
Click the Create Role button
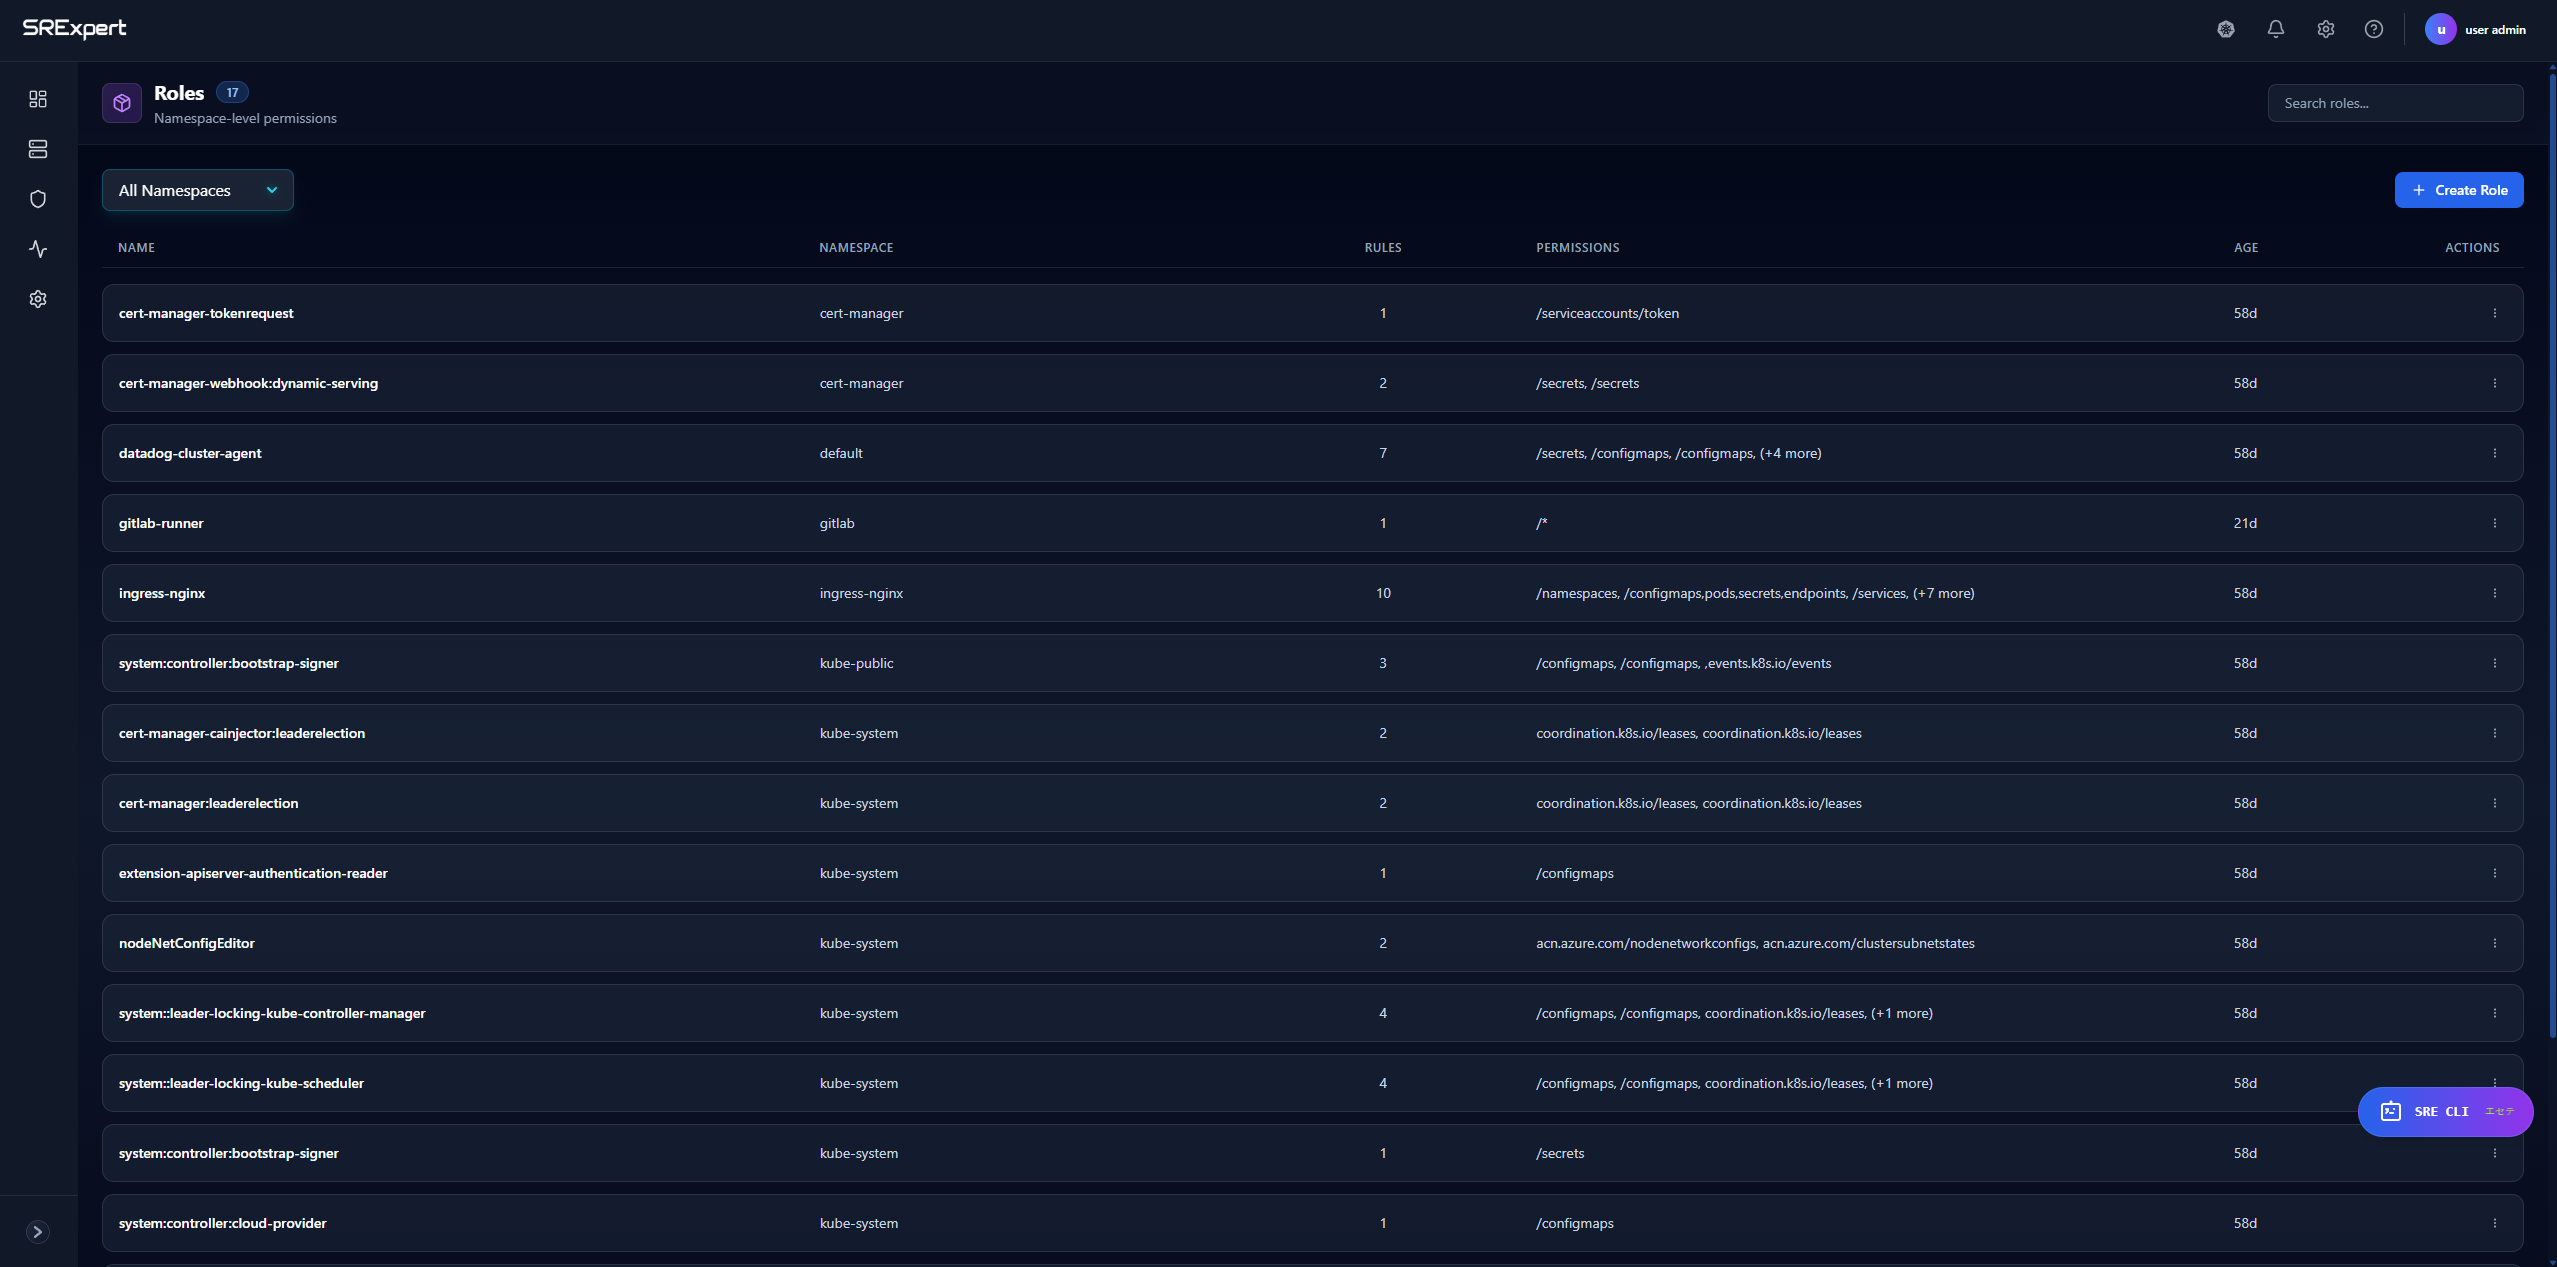(2459, 190)
